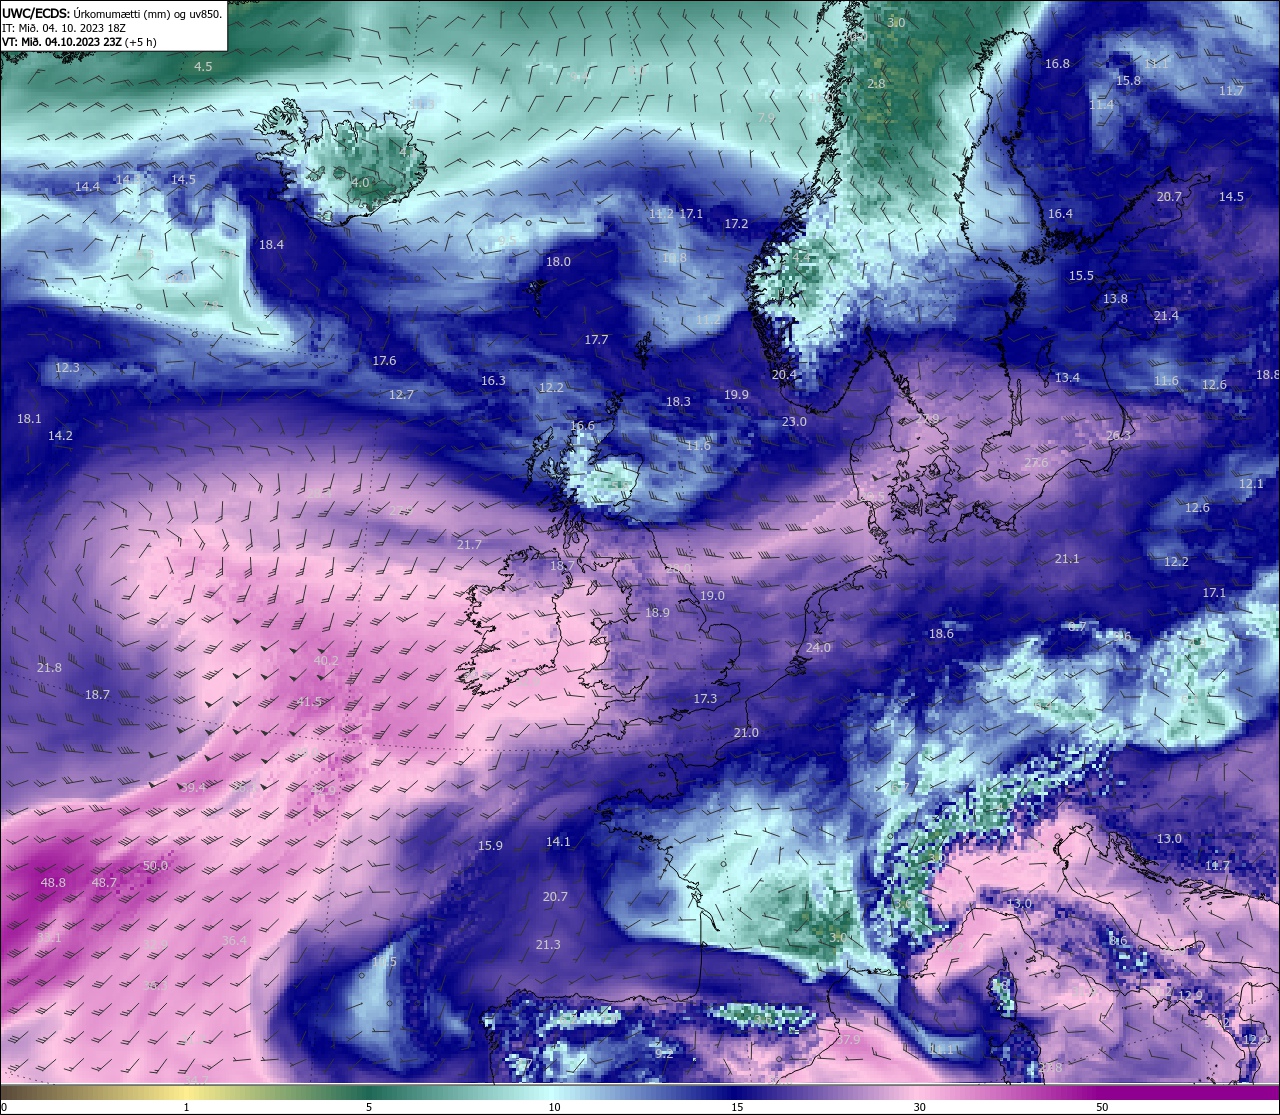1280x1115 pixels.
Task: Select the 21.1 value over Germany
Action: (x=1067, y=559)
